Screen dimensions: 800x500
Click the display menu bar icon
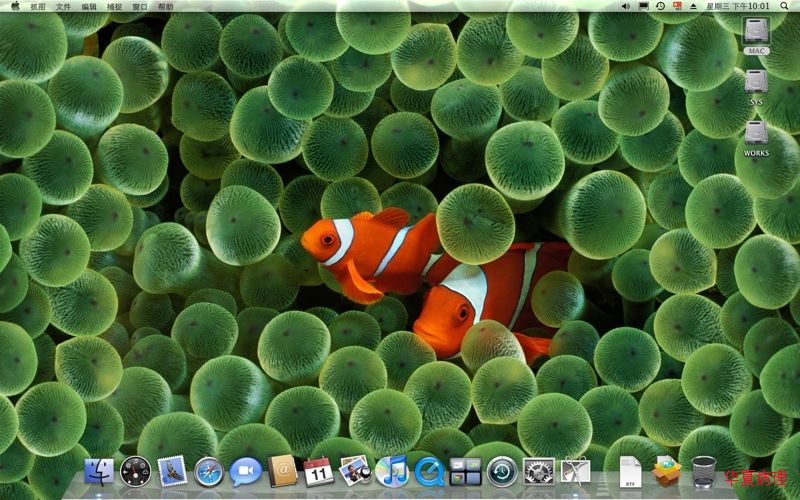click(643, 6)
